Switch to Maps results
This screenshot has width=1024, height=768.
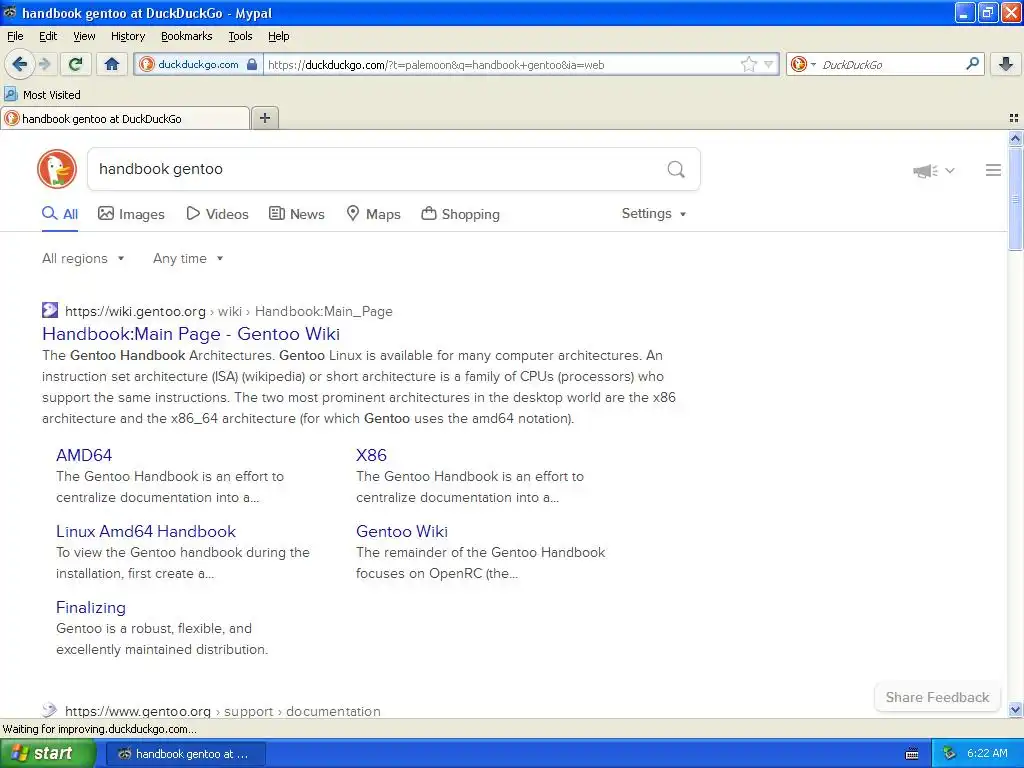click(373, 214)
